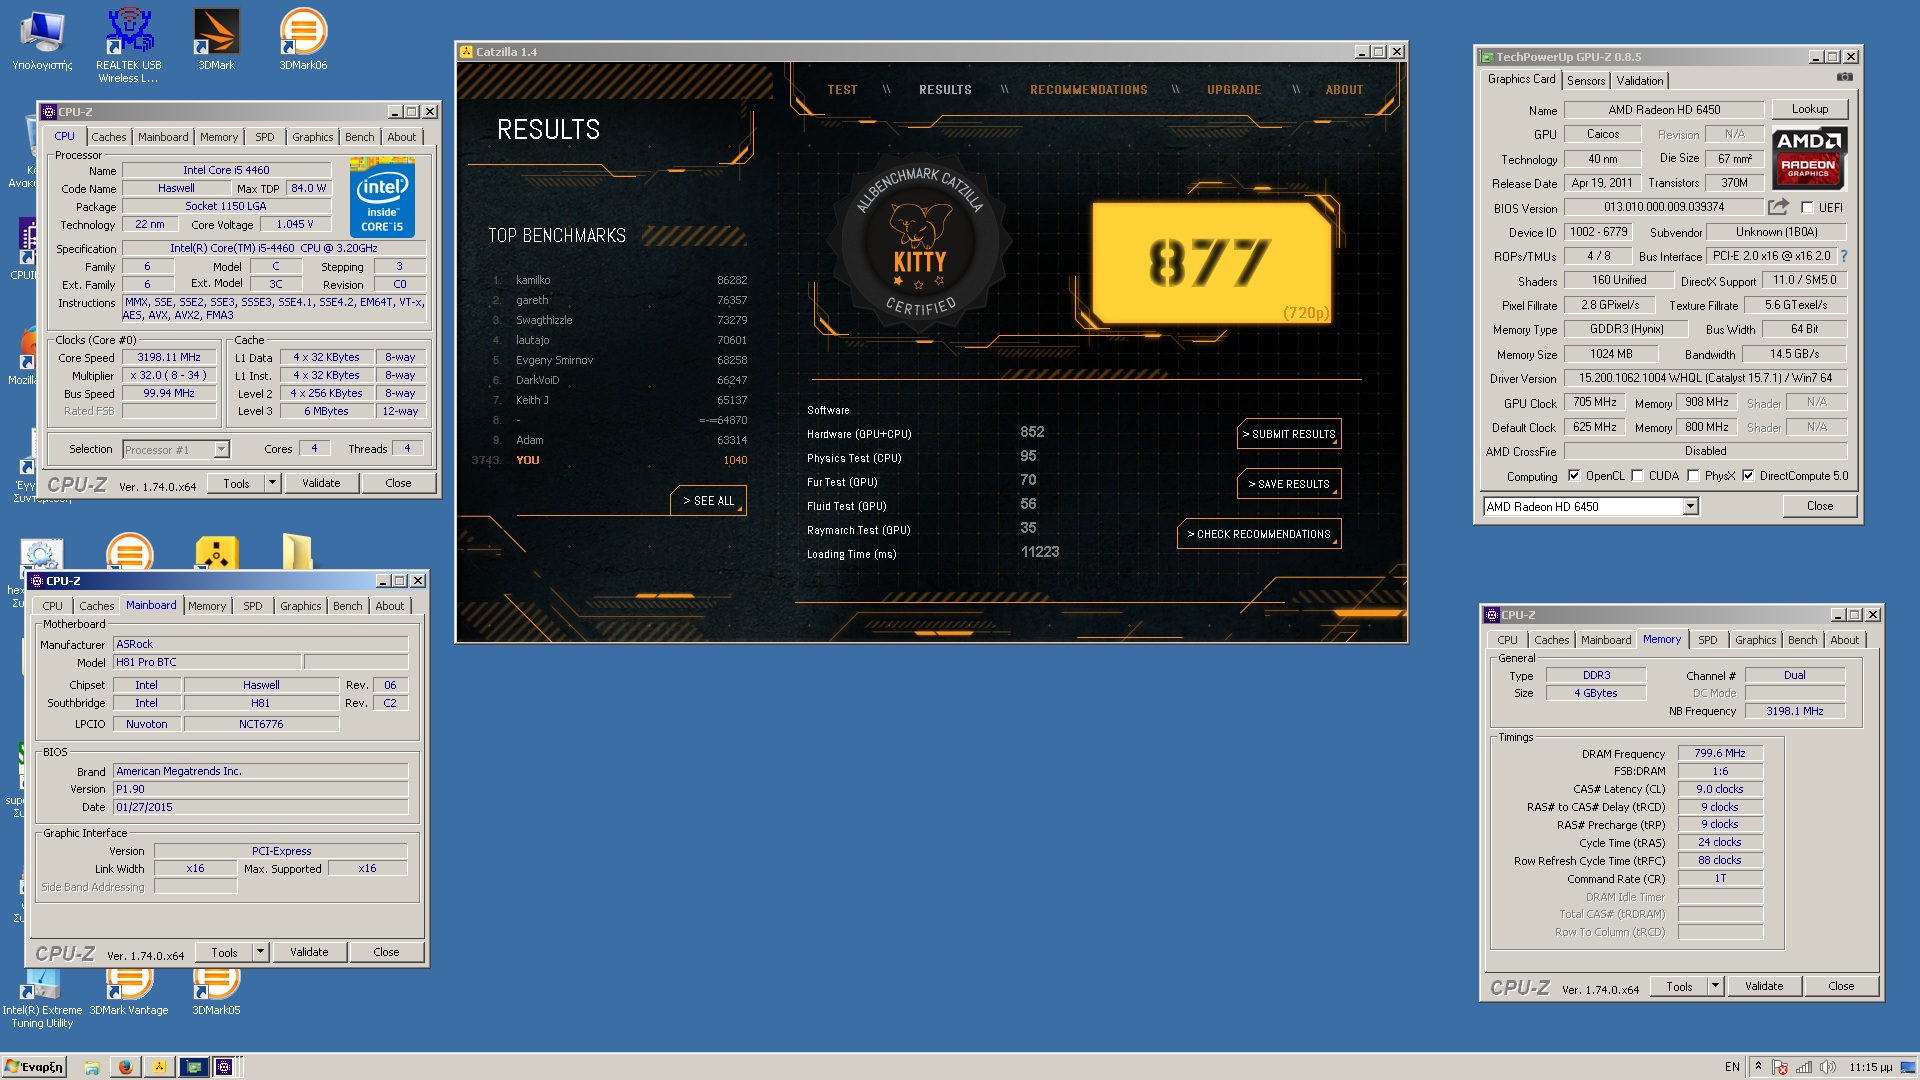
Task: Open RECOMMENDATIONS menu in Catzilla
Action: click(1089, 90)
